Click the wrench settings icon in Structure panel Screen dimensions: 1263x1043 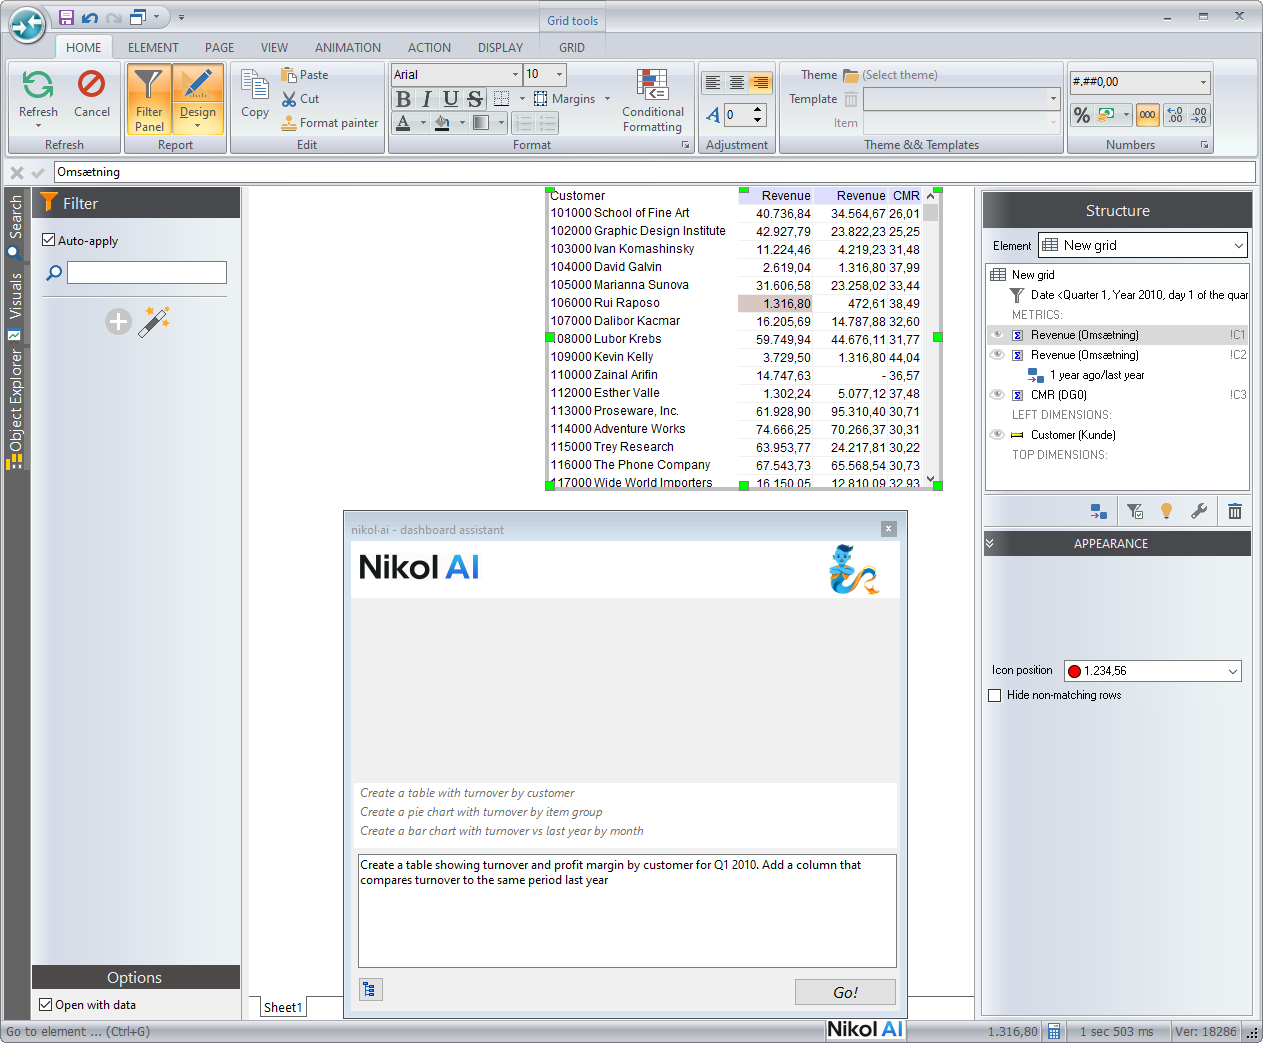pyautogui.click(x=1199, y=511)
